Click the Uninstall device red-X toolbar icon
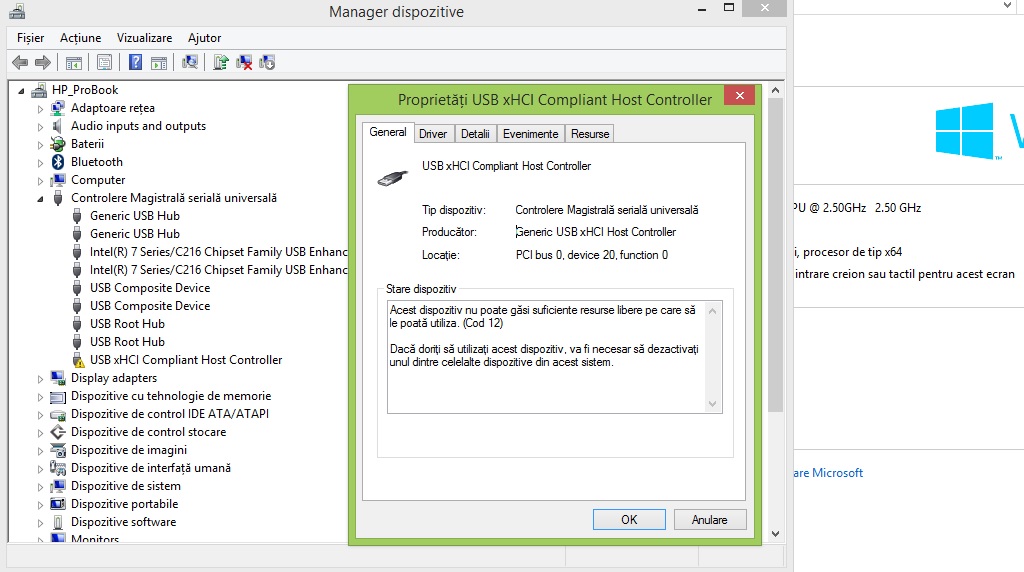 (244, 63)
